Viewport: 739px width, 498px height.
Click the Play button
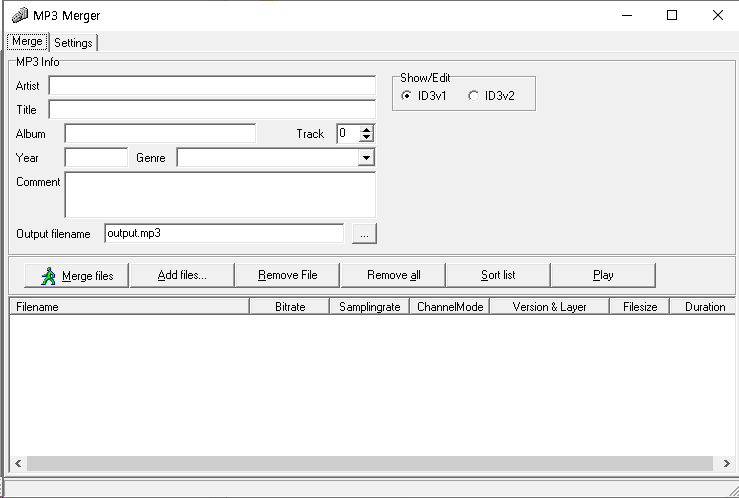pyautogui.click(x=603, y=276)
